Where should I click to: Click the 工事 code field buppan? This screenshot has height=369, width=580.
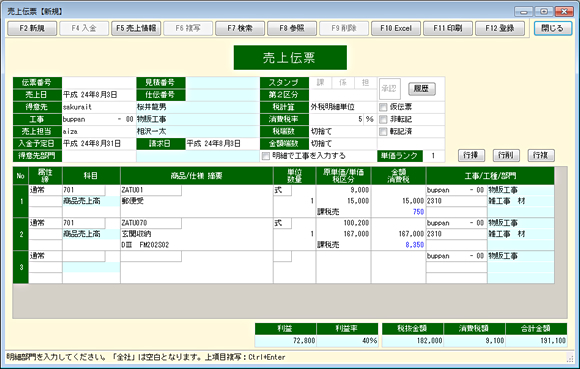[89, 119]
